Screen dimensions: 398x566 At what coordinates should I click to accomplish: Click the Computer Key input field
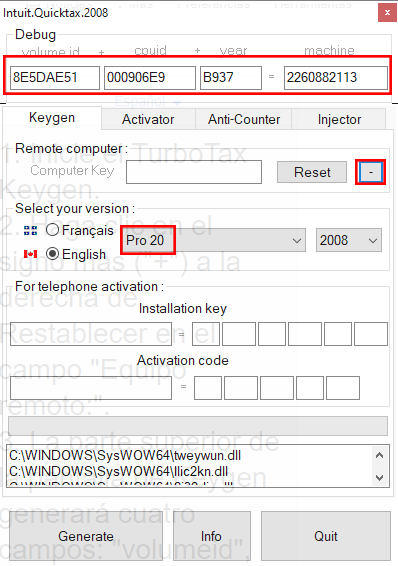(x=194, y=172)
